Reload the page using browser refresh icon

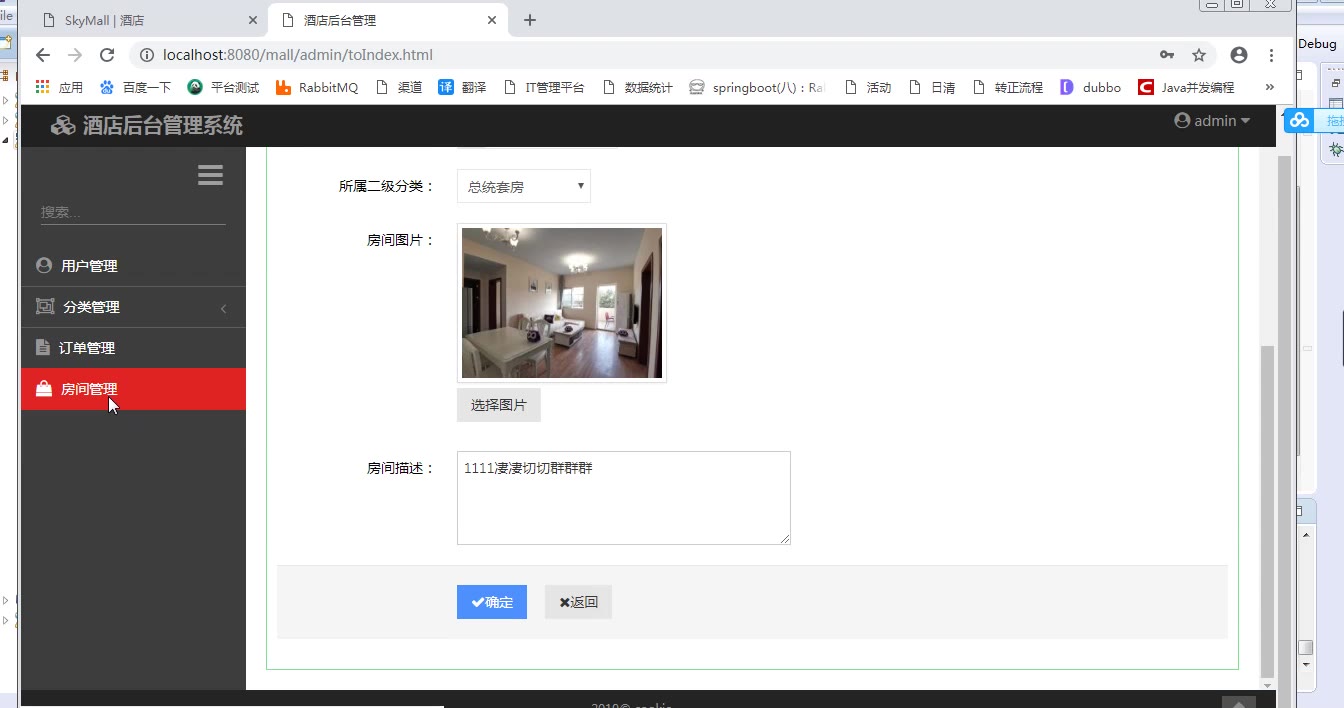tap(107, 55)
